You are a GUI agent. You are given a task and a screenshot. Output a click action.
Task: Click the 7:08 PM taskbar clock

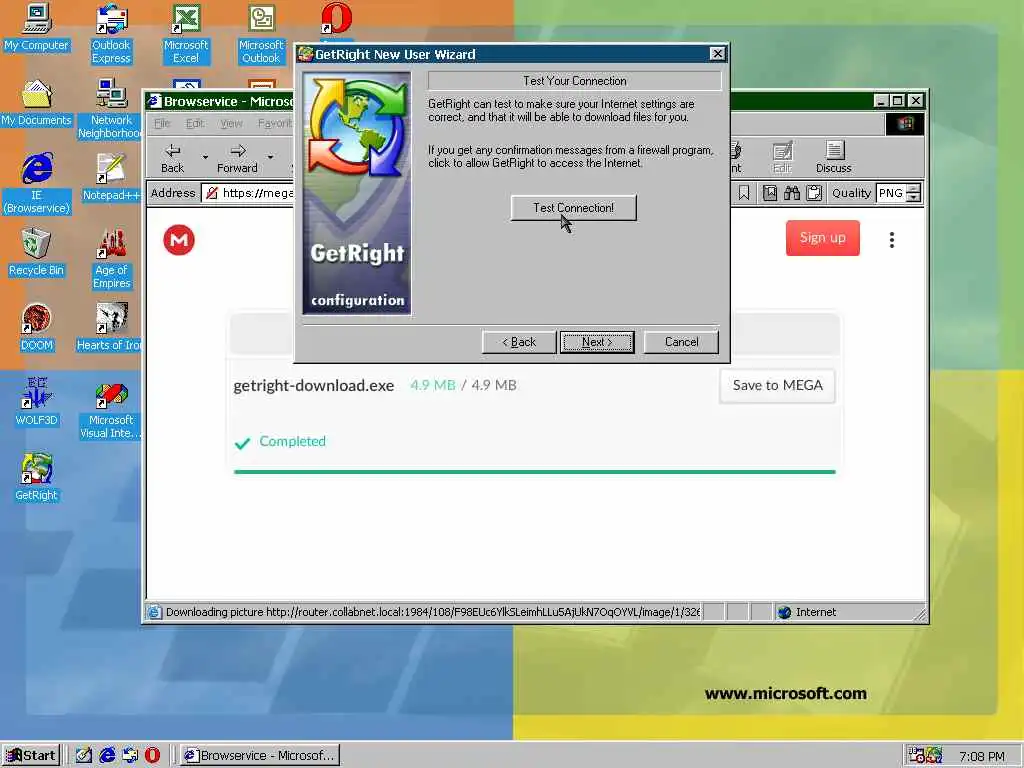[x=982, y=756]
